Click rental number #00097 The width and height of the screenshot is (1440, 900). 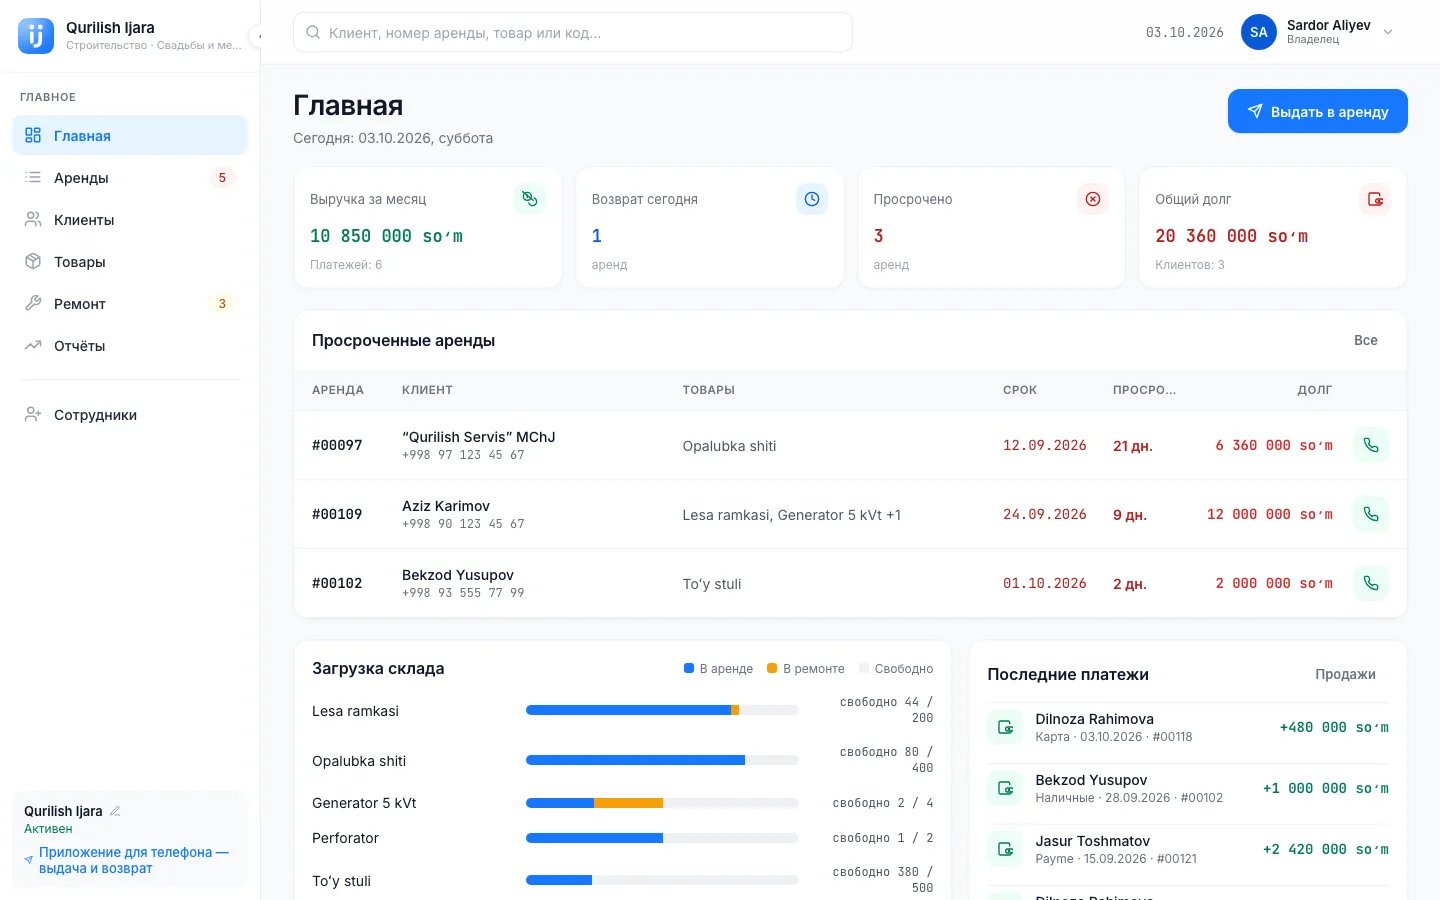pyautogui.click(x=337, y=445)
